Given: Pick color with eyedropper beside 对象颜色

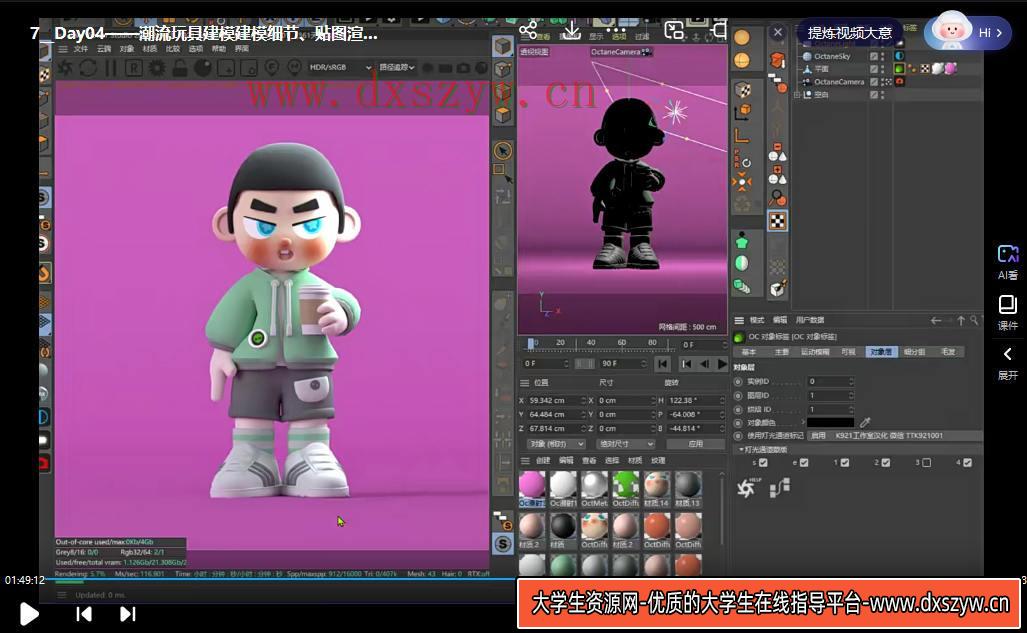Looking at the screenshot, I should coord(865,423).
